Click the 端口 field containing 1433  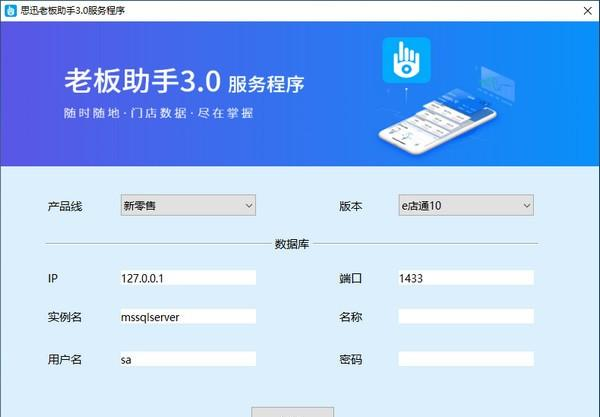coord(466,278)
